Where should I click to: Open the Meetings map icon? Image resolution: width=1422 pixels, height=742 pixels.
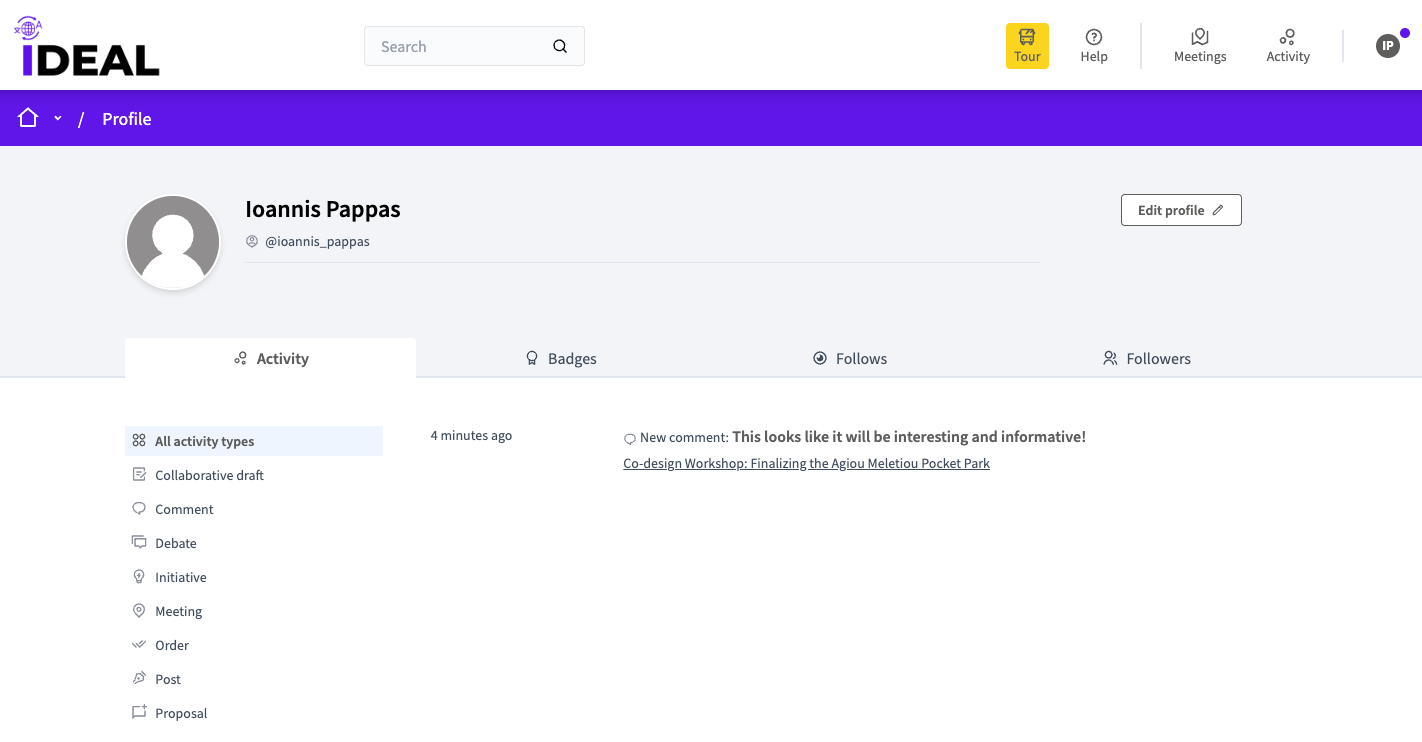click(x=1199, y=37)
